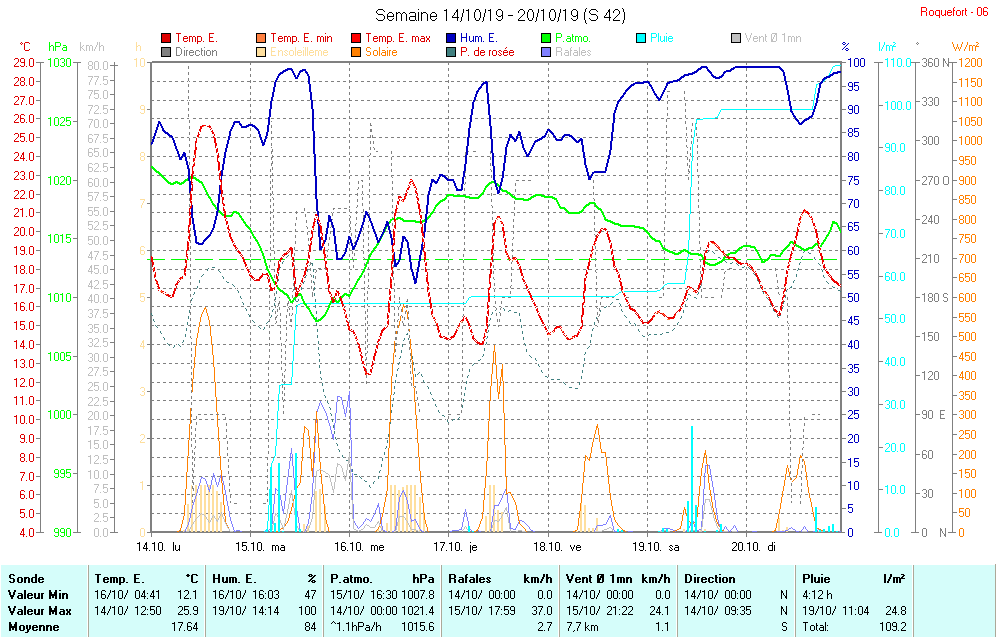Click the 'Valeur Max' row label
This screenshot has width=996, height=637.
(x=39, y=611)
